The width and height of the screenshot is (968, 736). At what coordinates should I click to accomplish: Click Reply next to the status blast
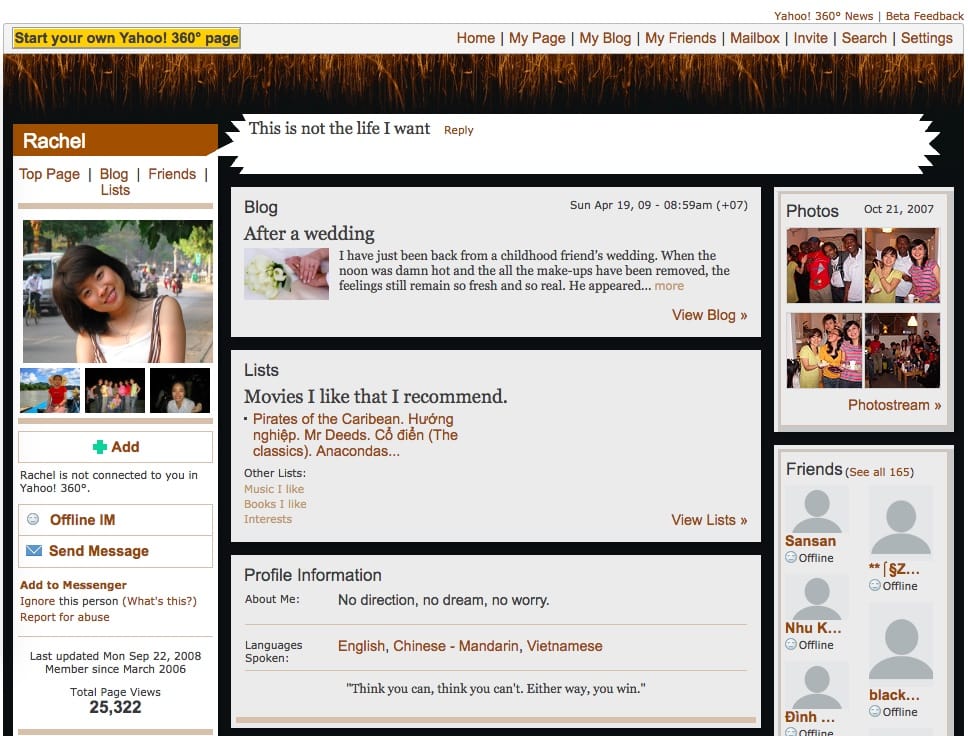click(x=459, y=130)
